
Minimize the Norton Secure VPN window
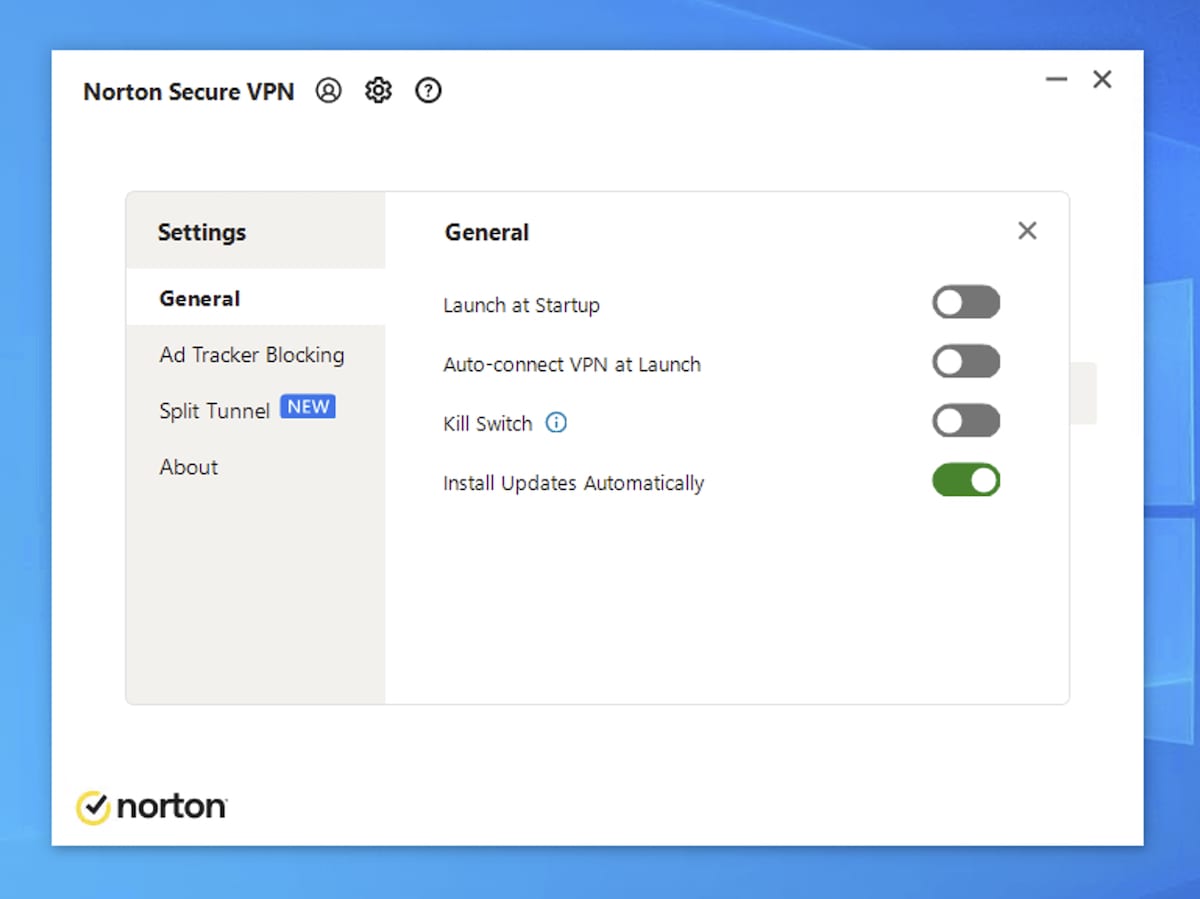(1056, 79)
